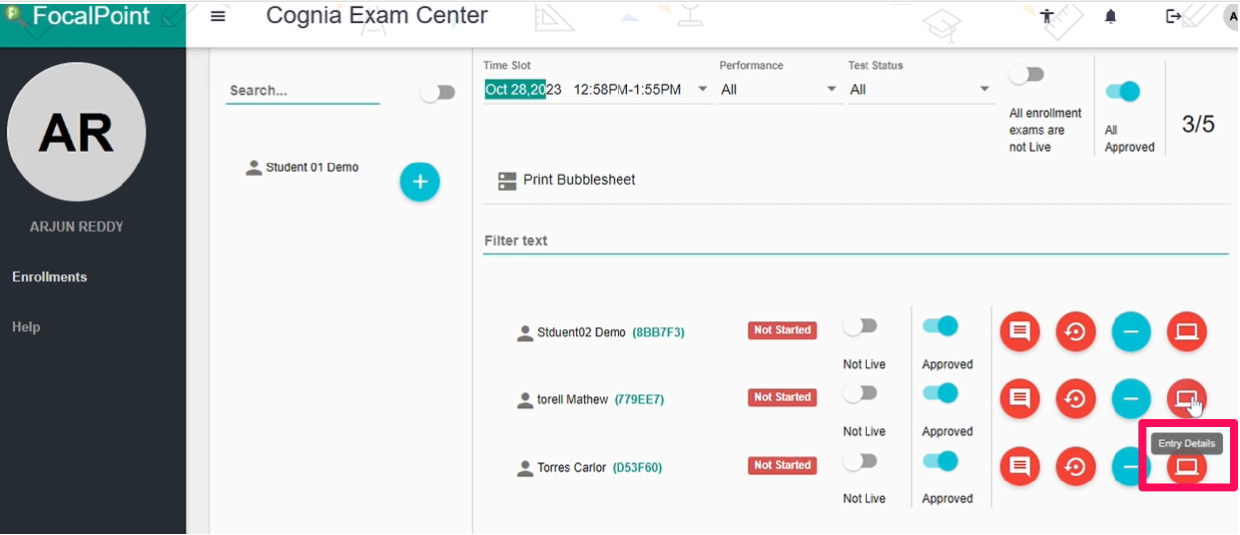Open Enrollments in the sidebar
Screen dimensions: 1240x535
[x=50, y=277]
